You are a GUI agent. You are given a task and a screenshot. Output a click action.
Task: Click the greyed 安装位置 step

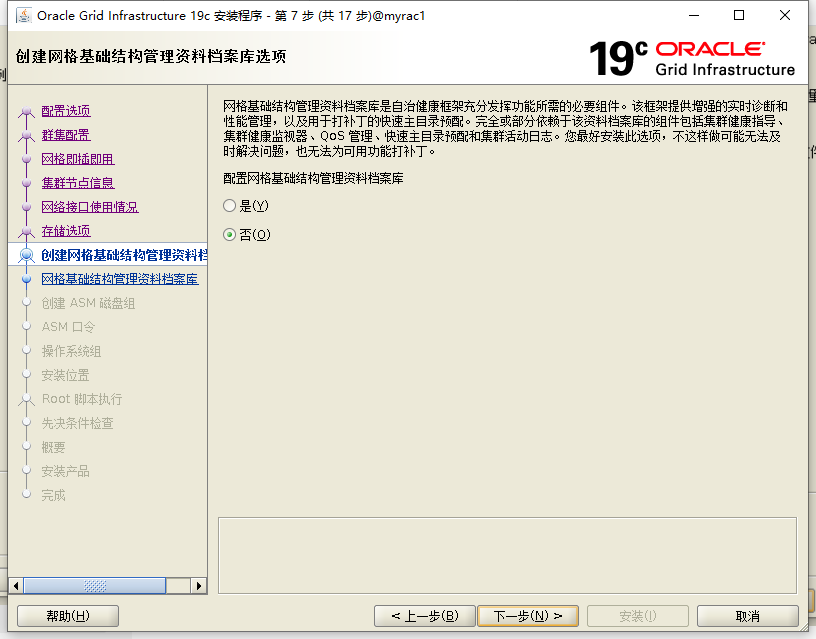click(x=65, y=375)
